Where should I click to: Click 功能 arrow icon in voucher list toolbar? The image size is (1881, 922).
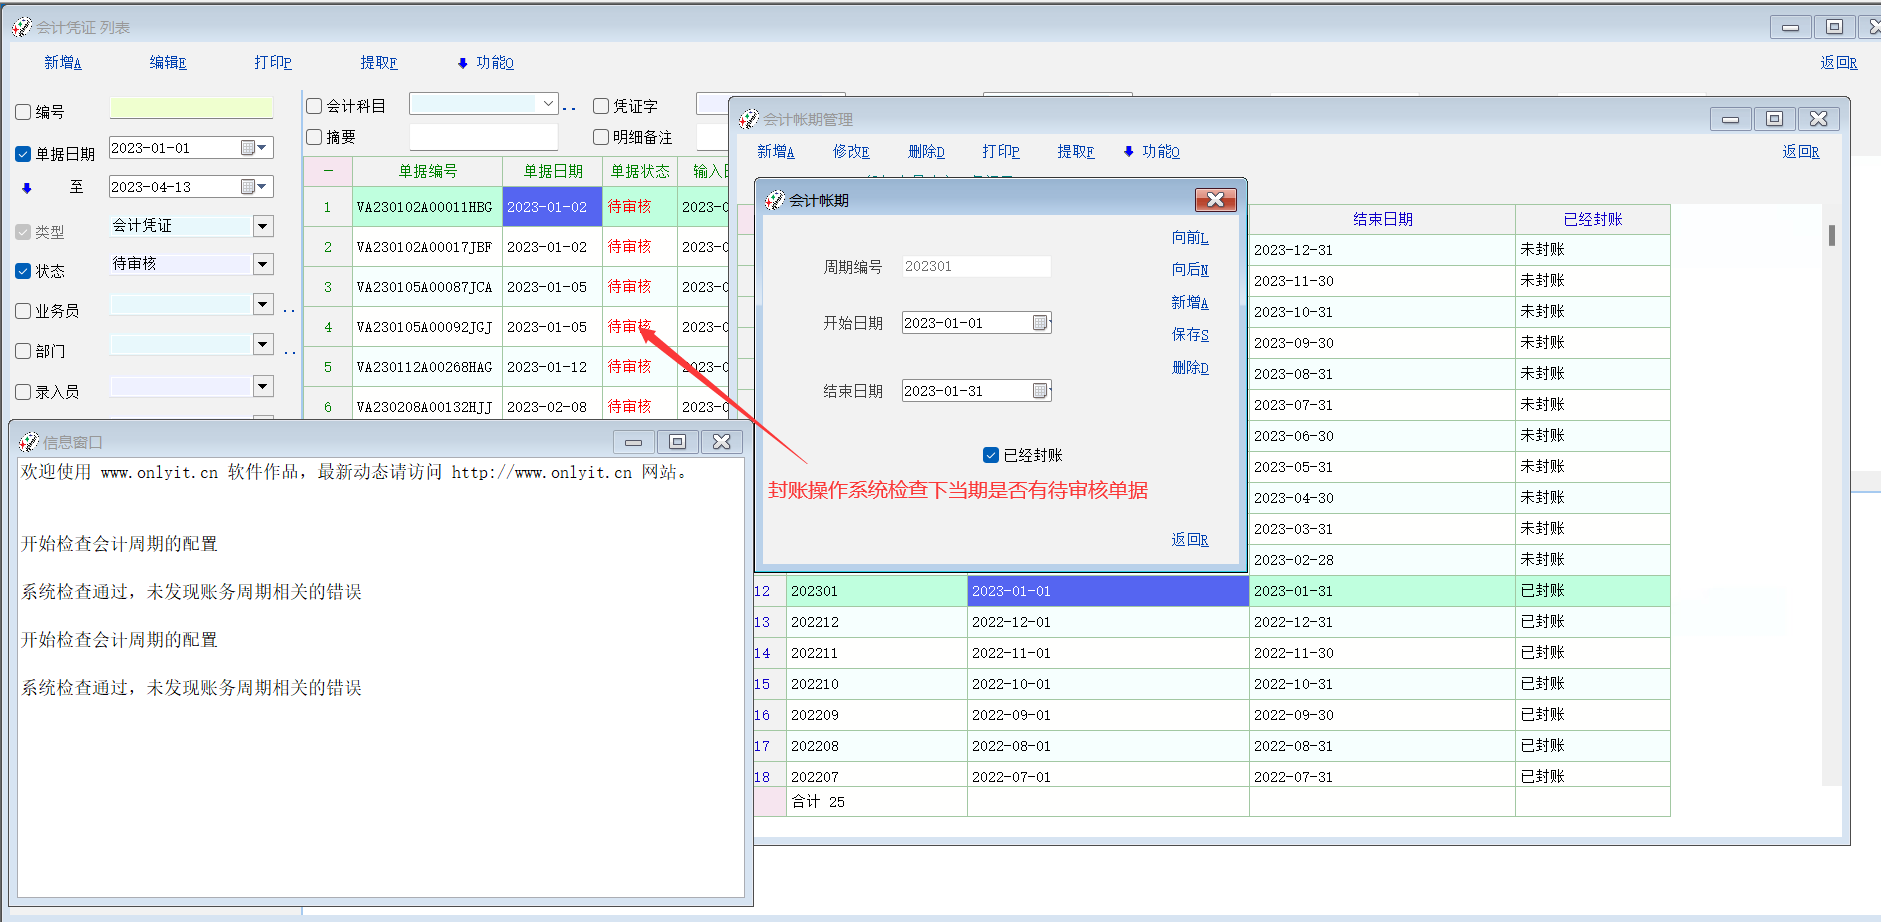(x=462, y=63)
